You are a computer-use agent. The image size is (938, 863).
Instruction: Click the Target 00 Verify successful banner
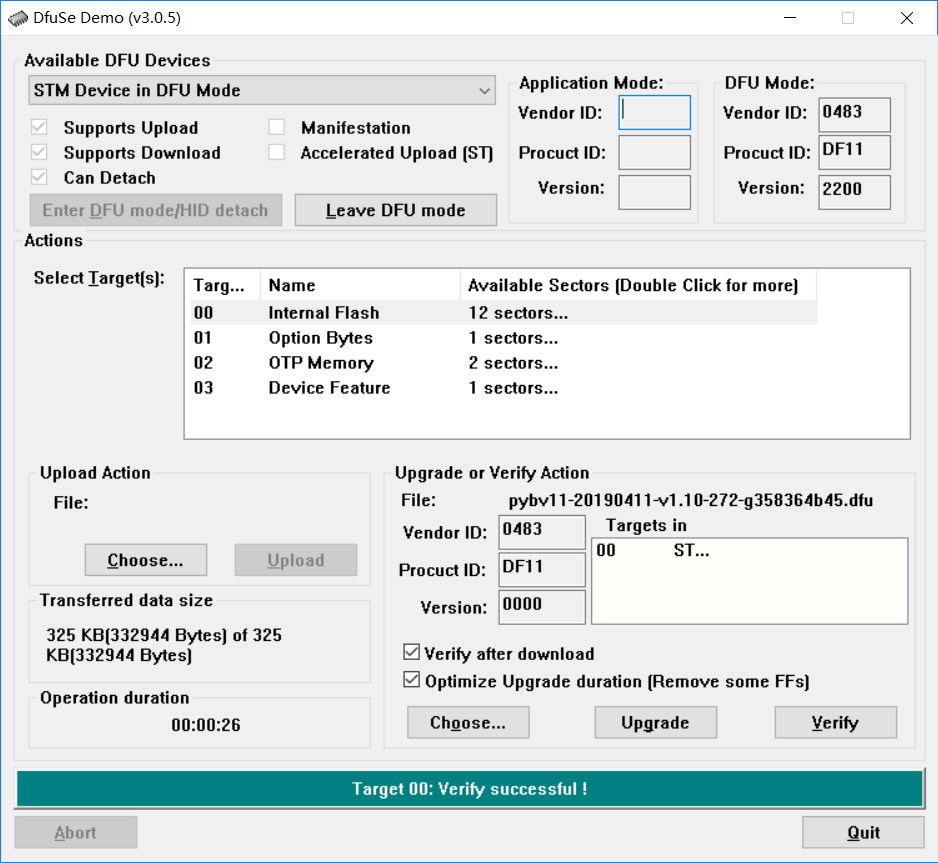click(469, 788)
